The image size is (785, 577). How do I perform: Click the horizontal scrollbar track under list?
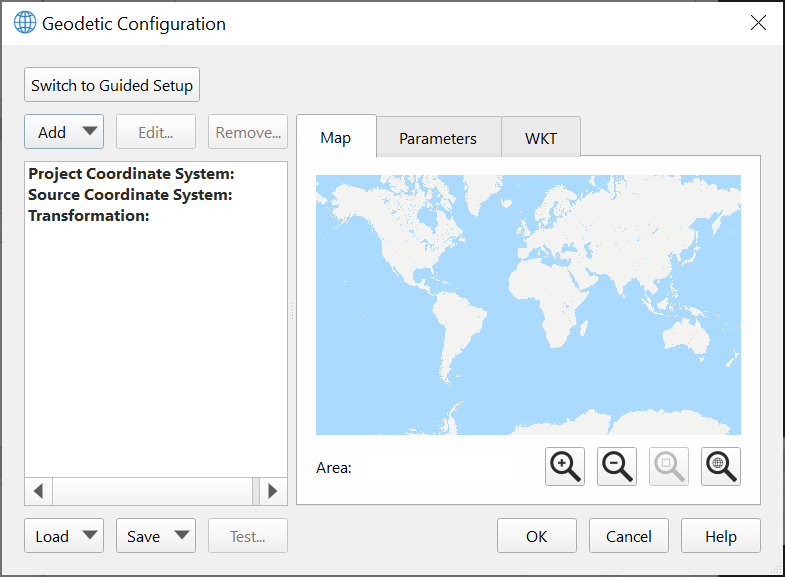pyautogui.click(x=155, y=491)
